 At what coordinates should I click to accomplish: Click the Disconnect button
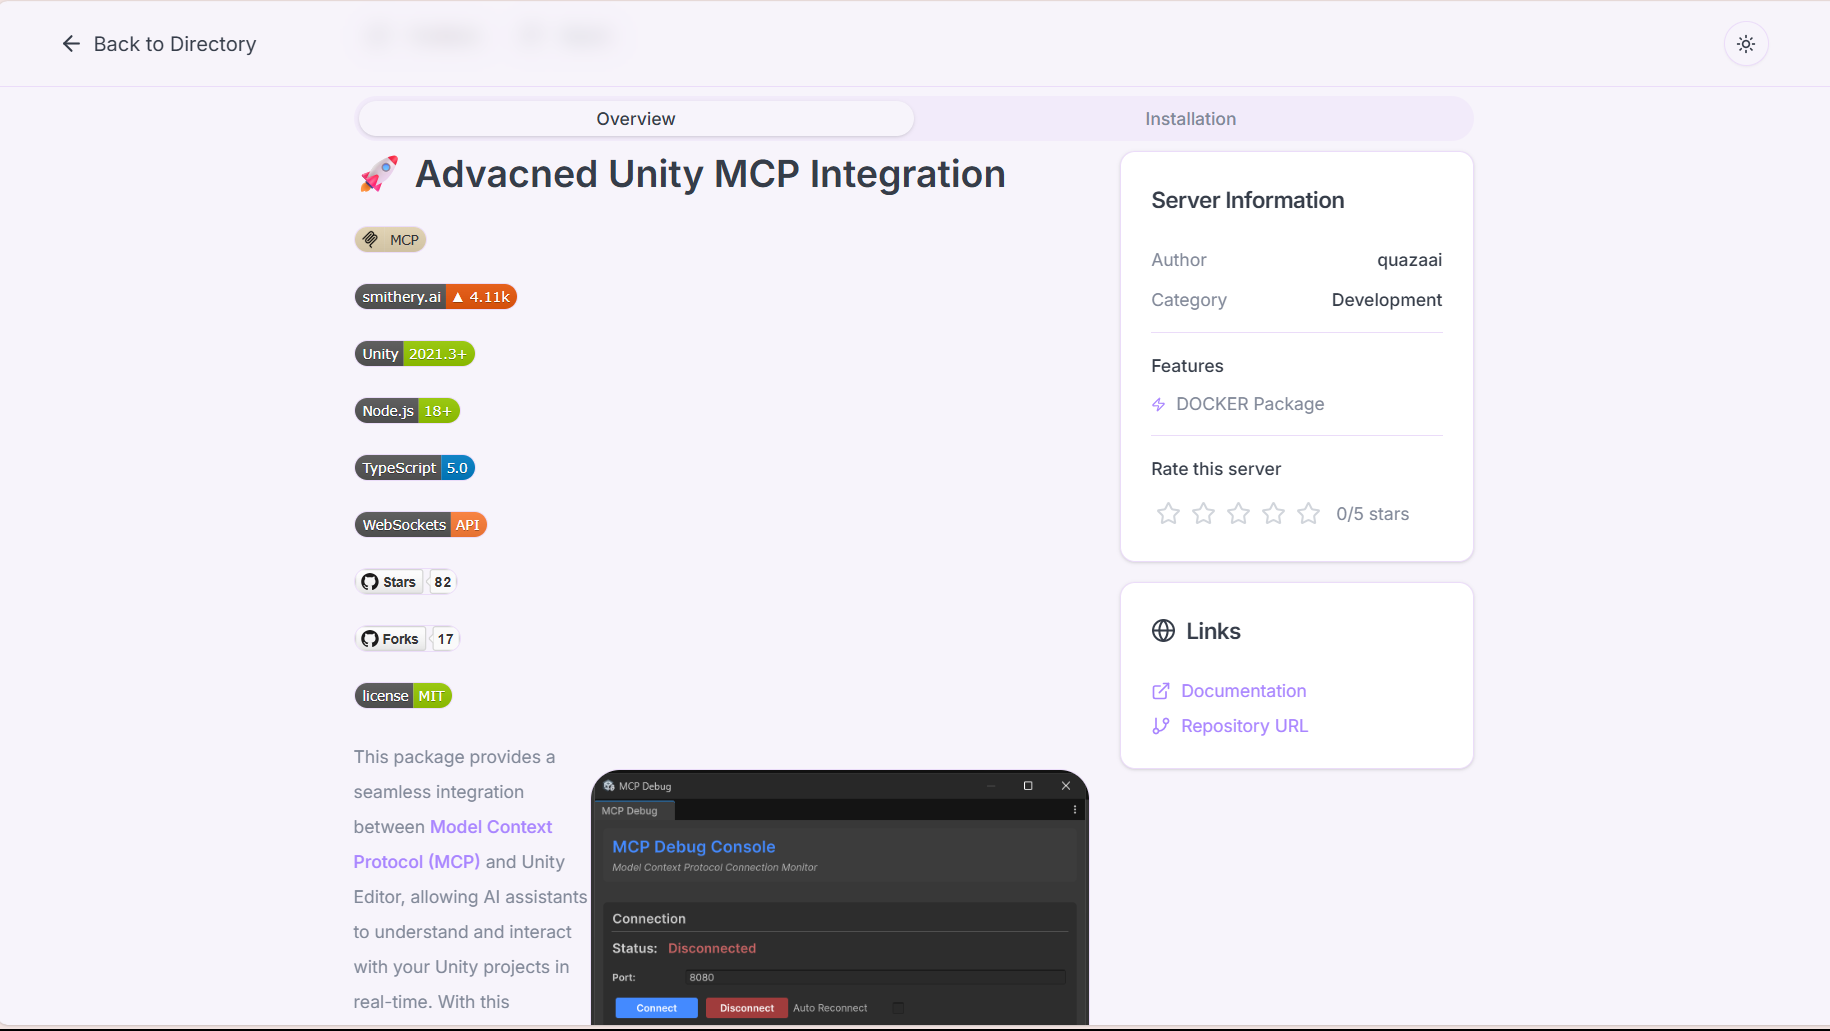tap(746, 1007)
